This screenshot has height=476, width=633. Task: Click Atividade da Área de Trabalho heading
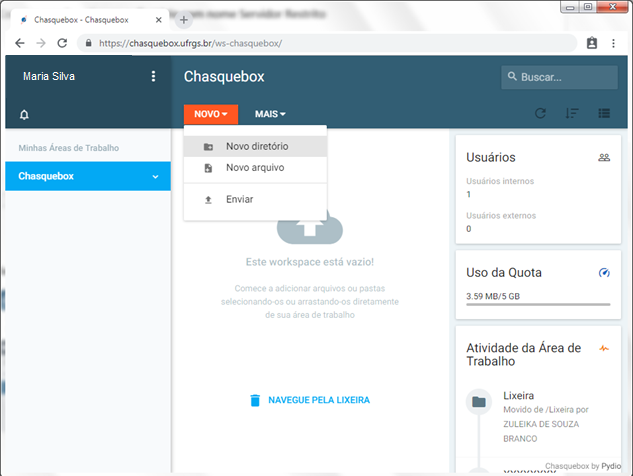524,354
